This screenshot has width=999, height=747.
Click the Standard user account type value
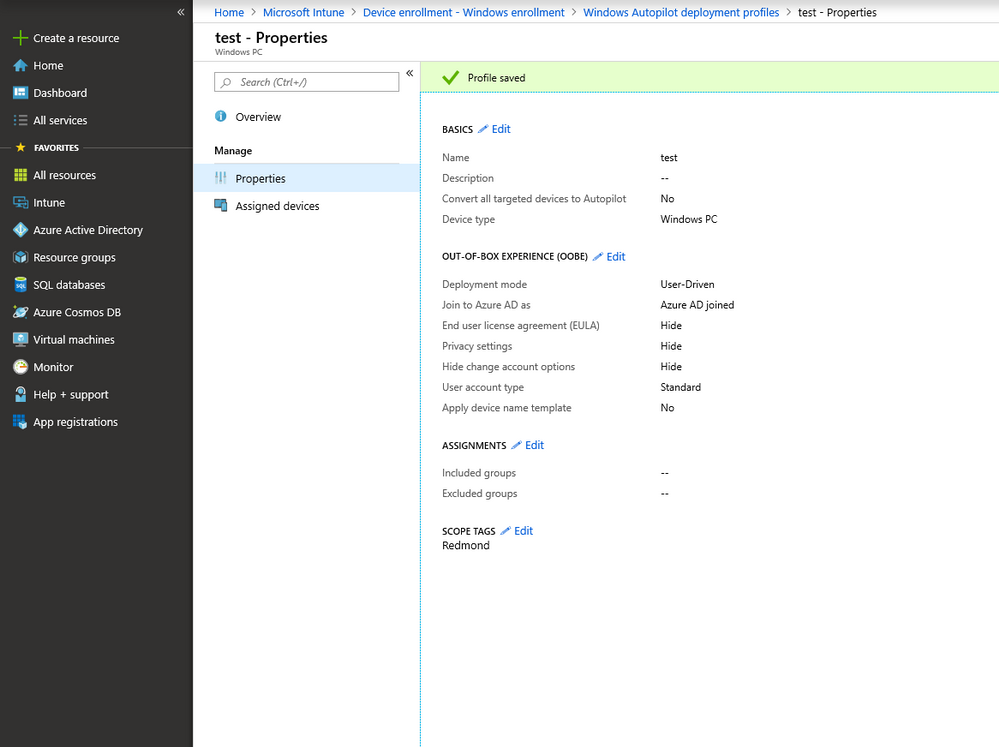point(680,387)
